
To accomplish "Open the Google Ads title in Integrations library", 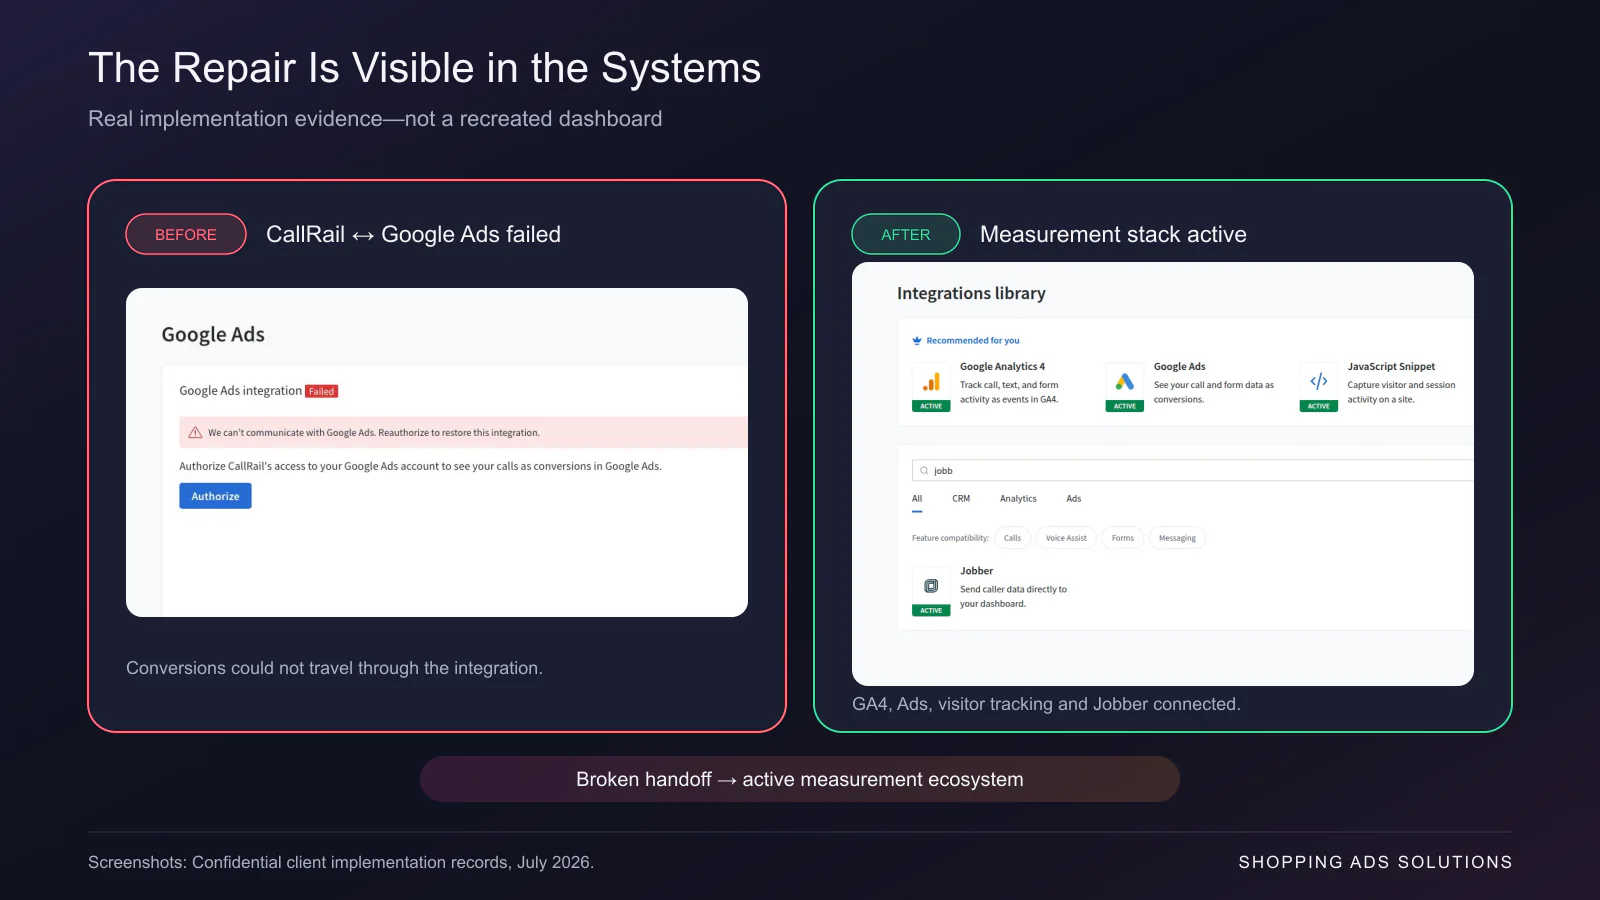I will point(1179,367).
